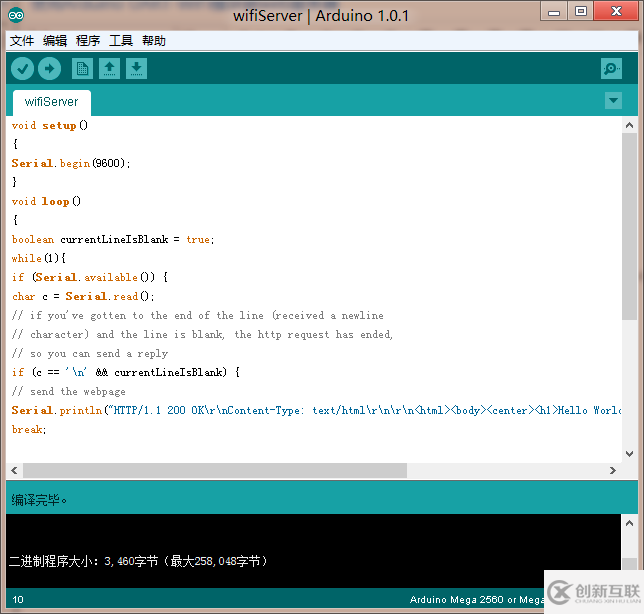
Task: Click the Serial.println HTTP response line
Action: (x=316, y=410)
